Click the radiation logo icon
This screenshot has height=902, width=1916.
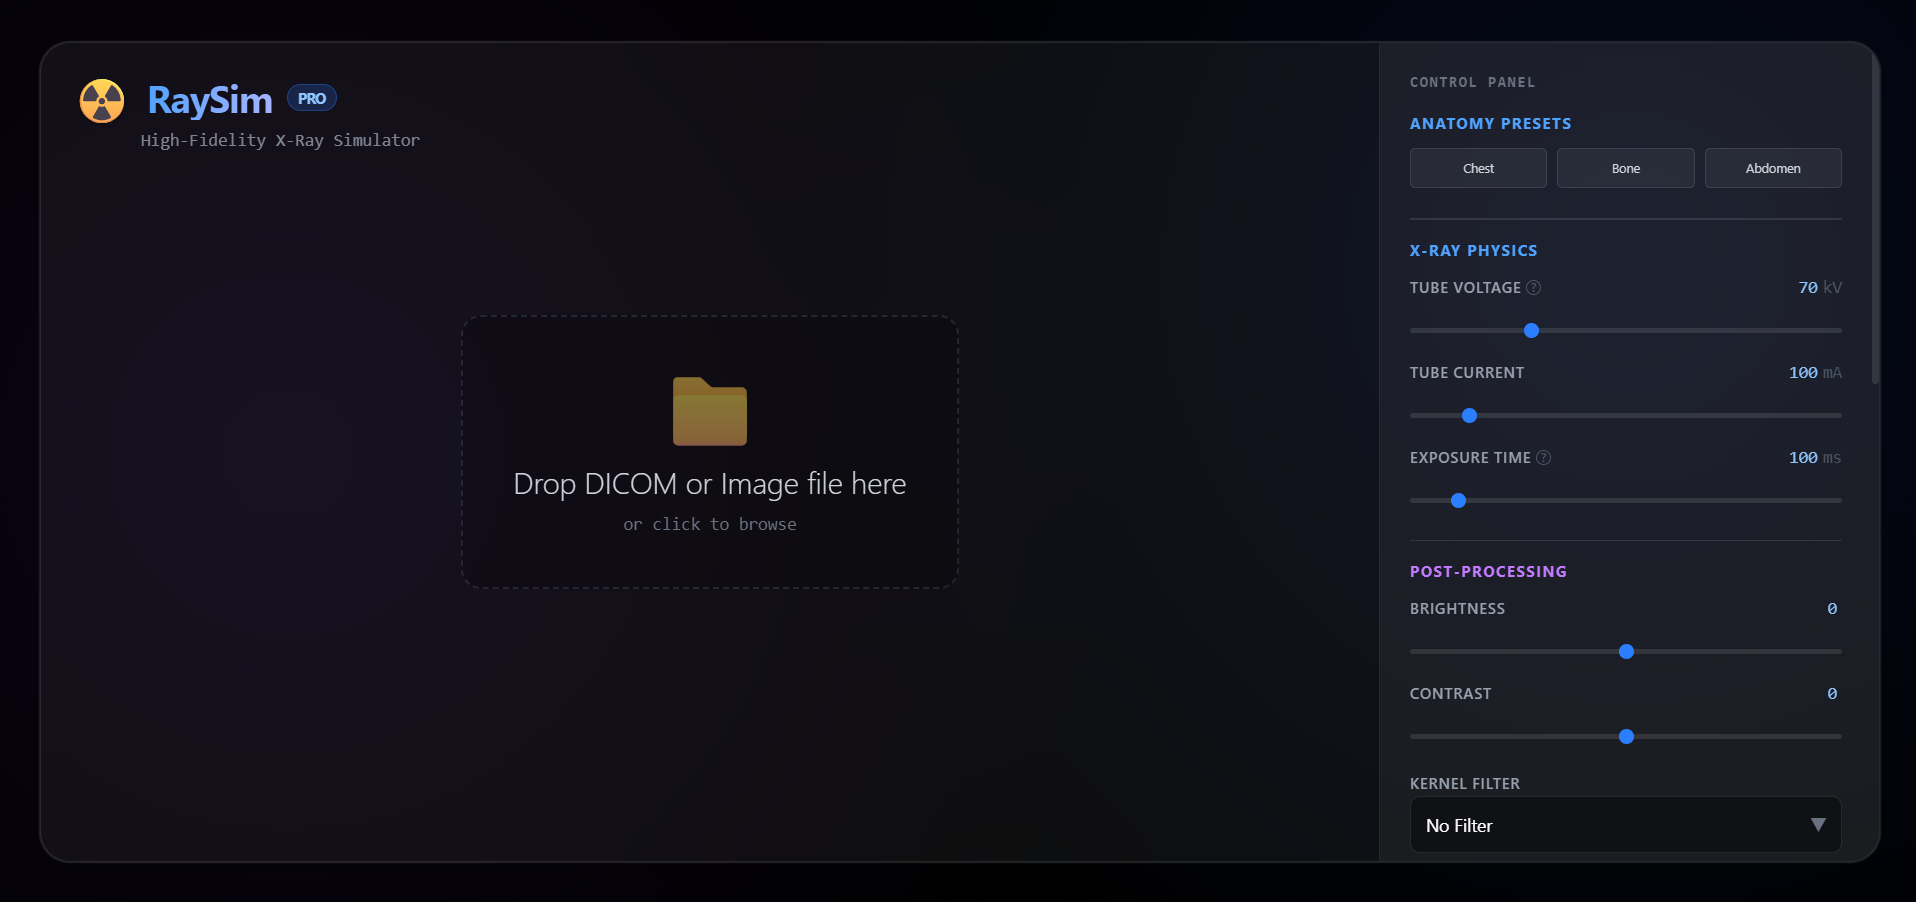102,101
